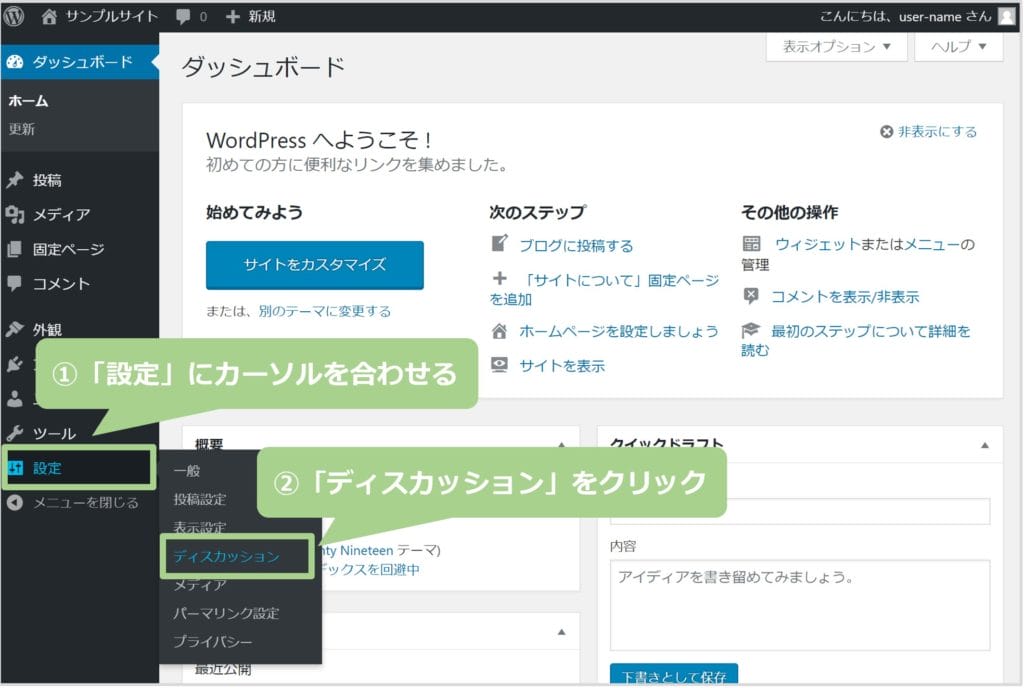This screenshot has height=688, width=1024.
Task: Select 投稿設定 in the flyout menu
Action: (x=200, y=499)
